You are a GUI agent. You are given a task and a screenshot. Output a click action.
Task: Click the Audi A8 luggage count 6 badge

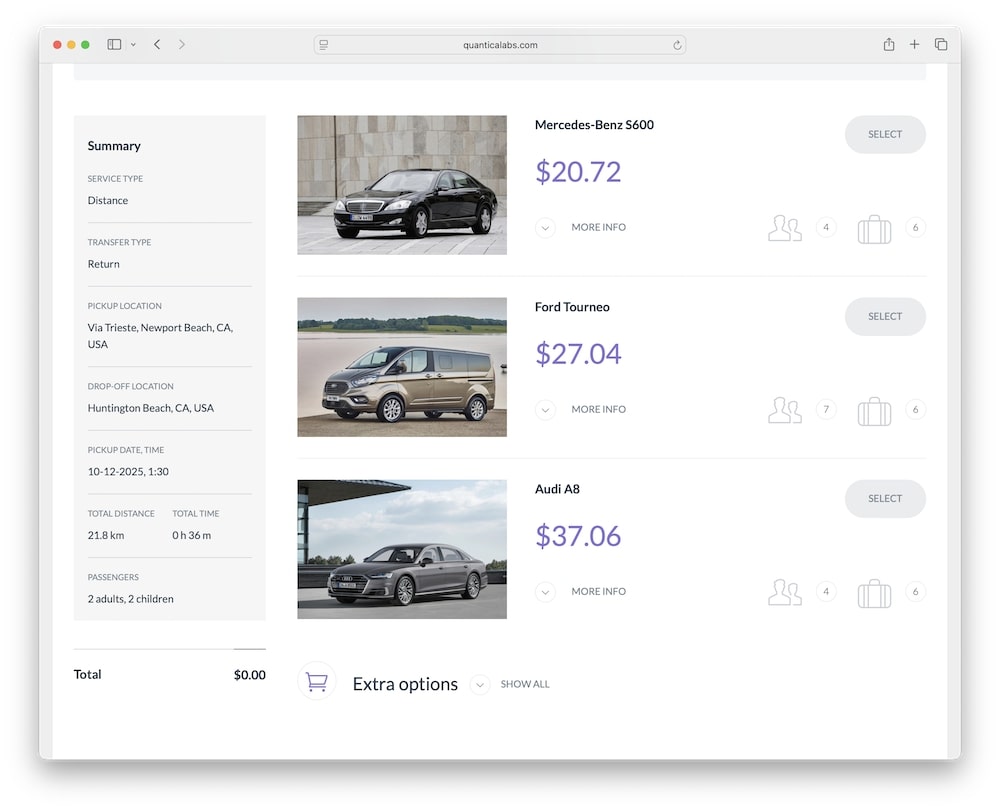point(915,592)
